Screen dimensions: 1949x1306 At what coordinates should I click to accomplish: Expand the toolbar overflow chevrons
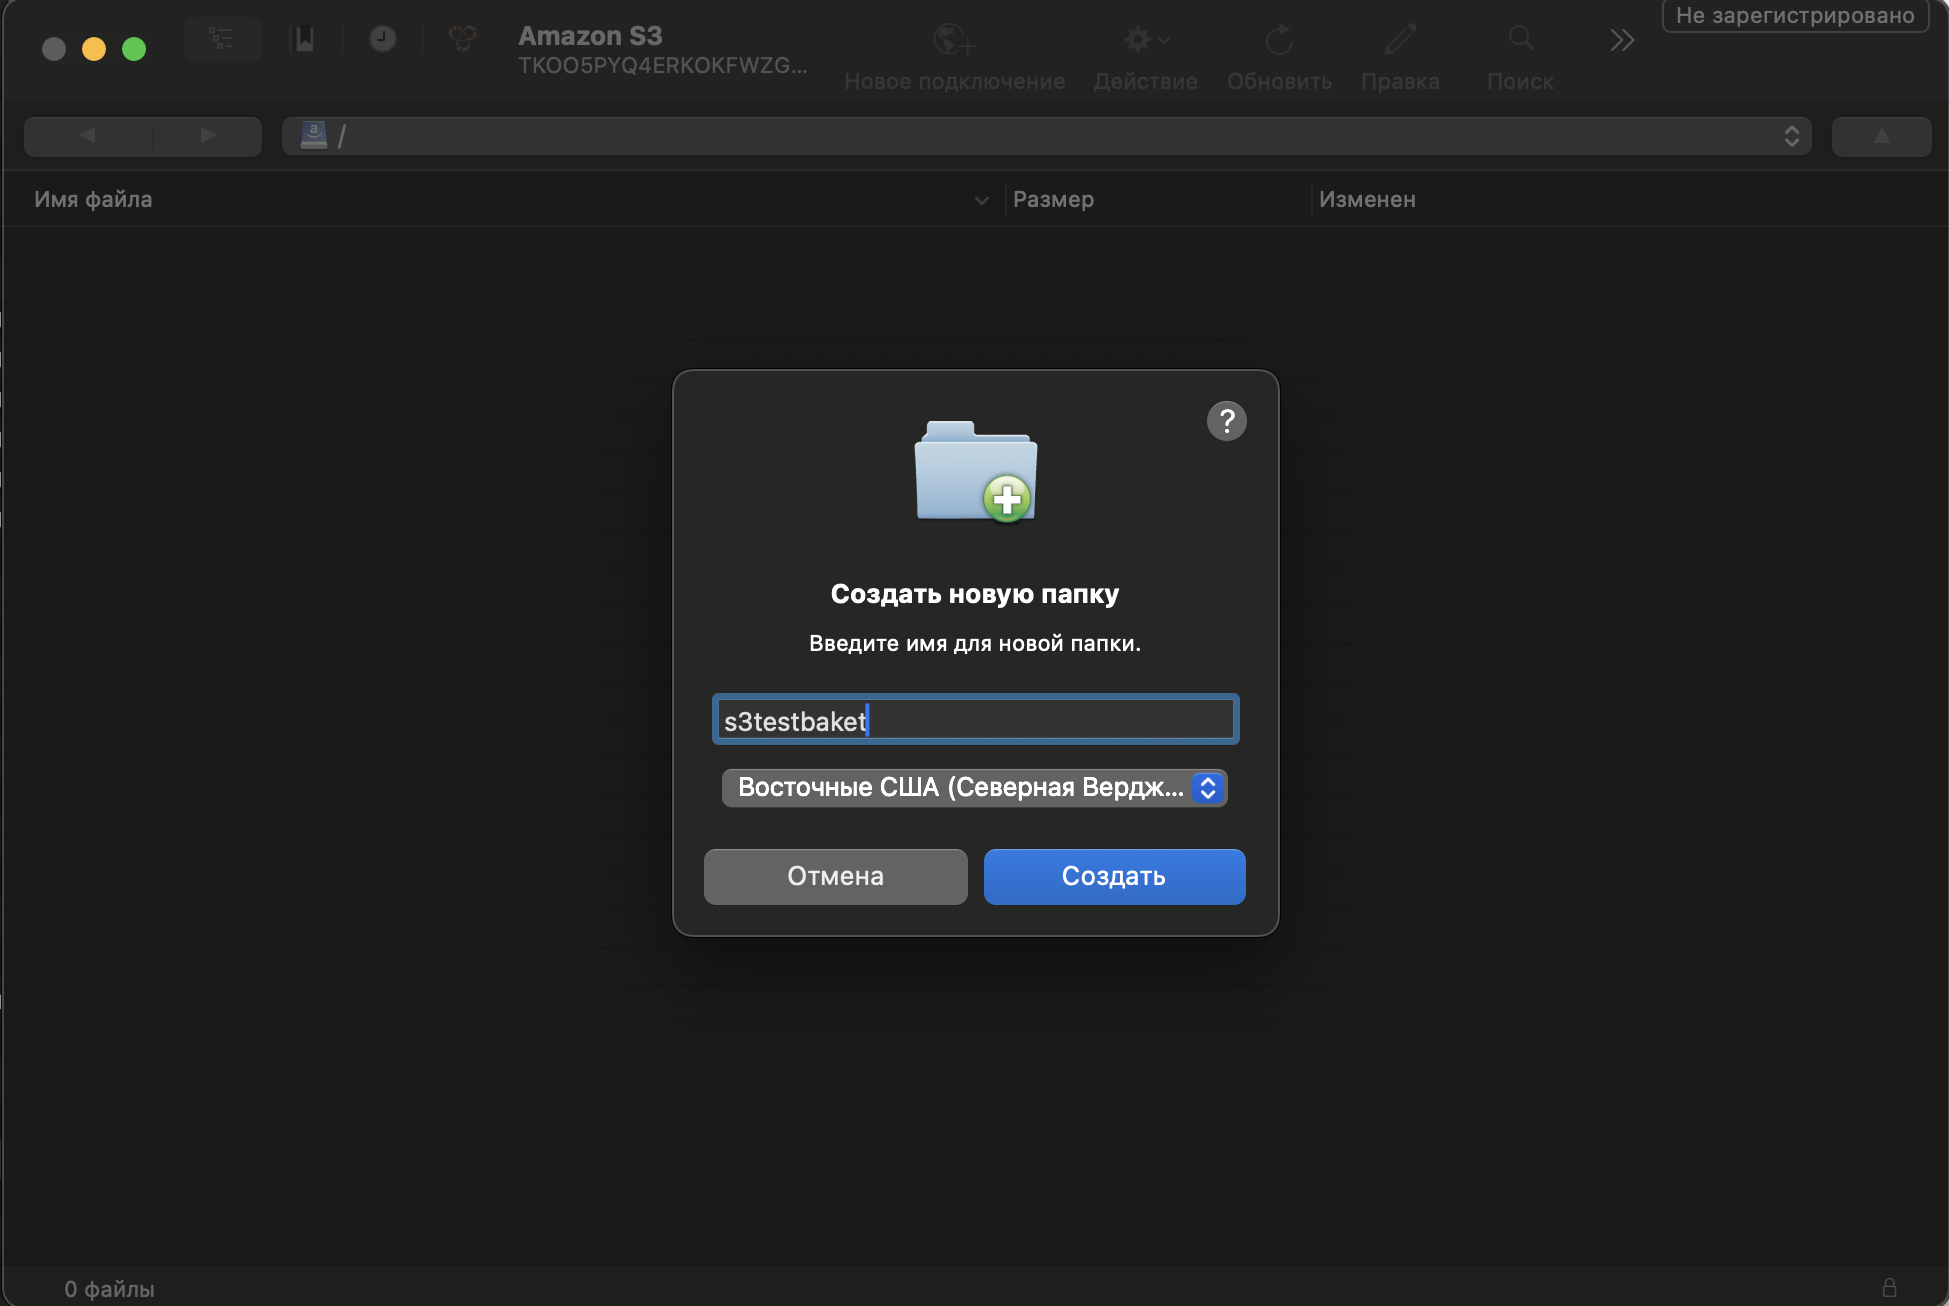(x=1622, y=40)
